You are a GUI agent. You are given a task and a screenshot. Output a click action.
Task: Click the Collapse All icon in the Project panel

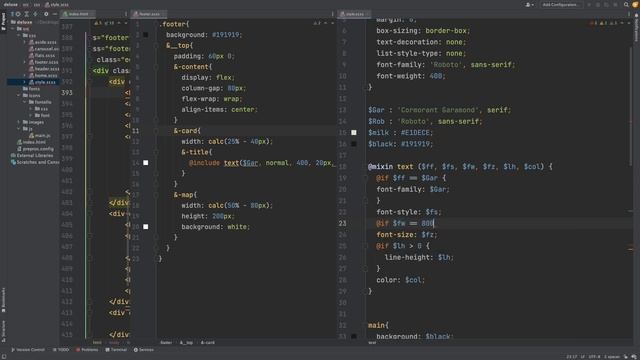coord(36,14)
